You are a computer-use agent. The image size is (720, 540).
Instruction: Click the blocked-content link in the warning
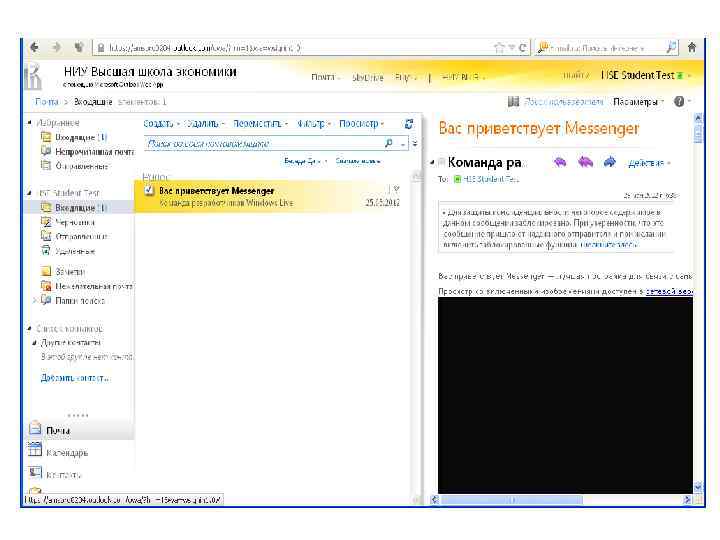click(x=609, y=245)
